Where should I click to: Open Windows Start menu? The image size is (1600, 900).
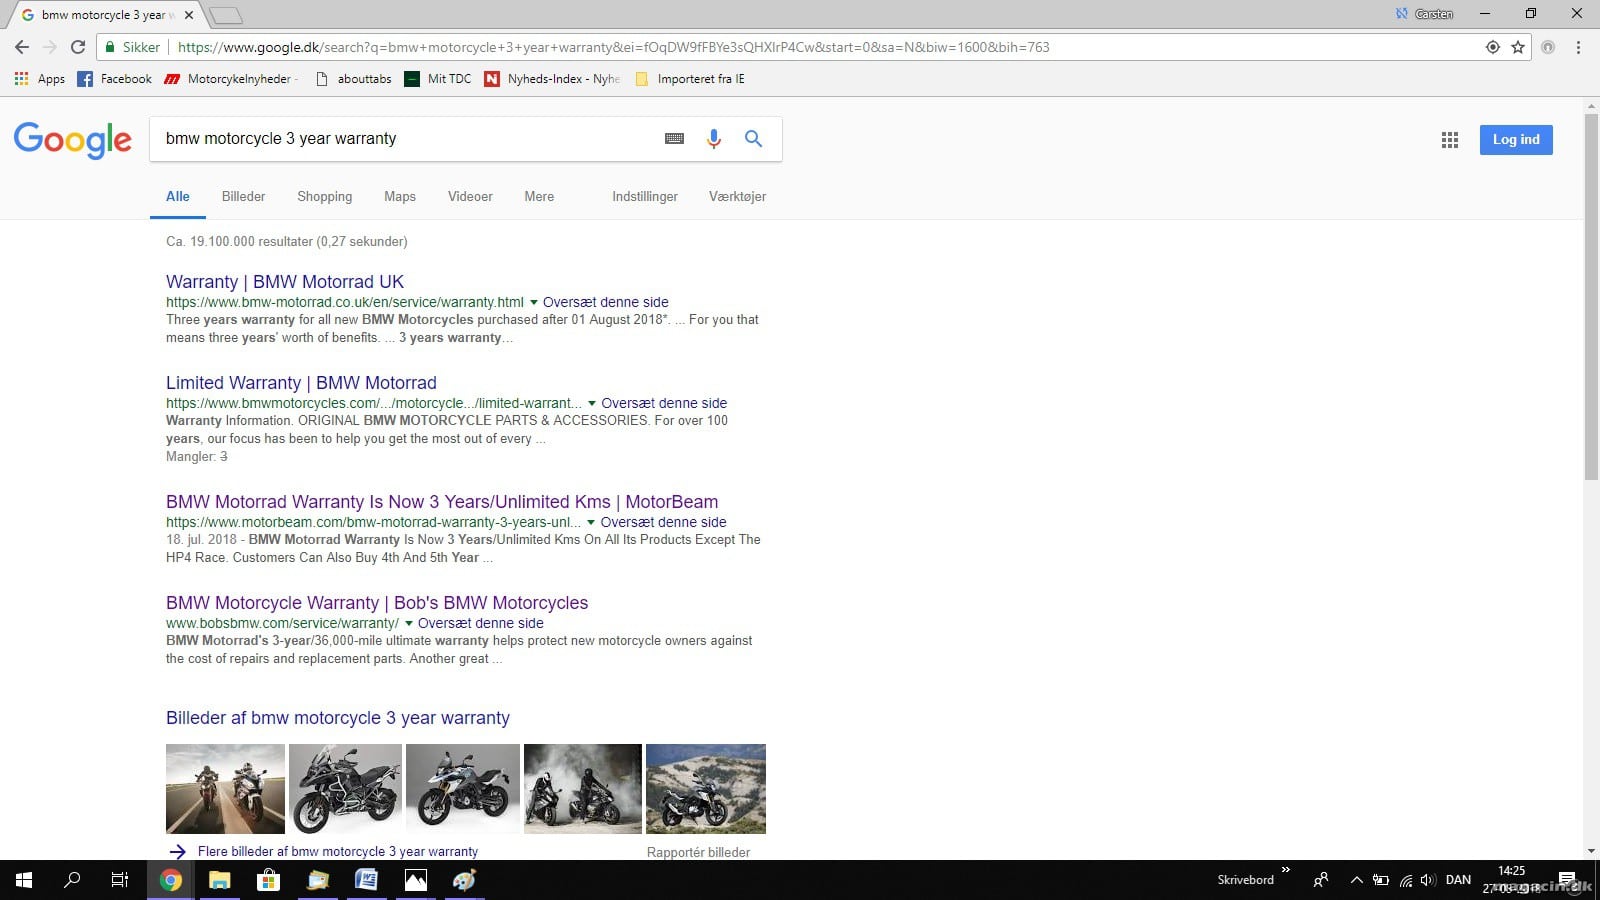tap(24, 880)
